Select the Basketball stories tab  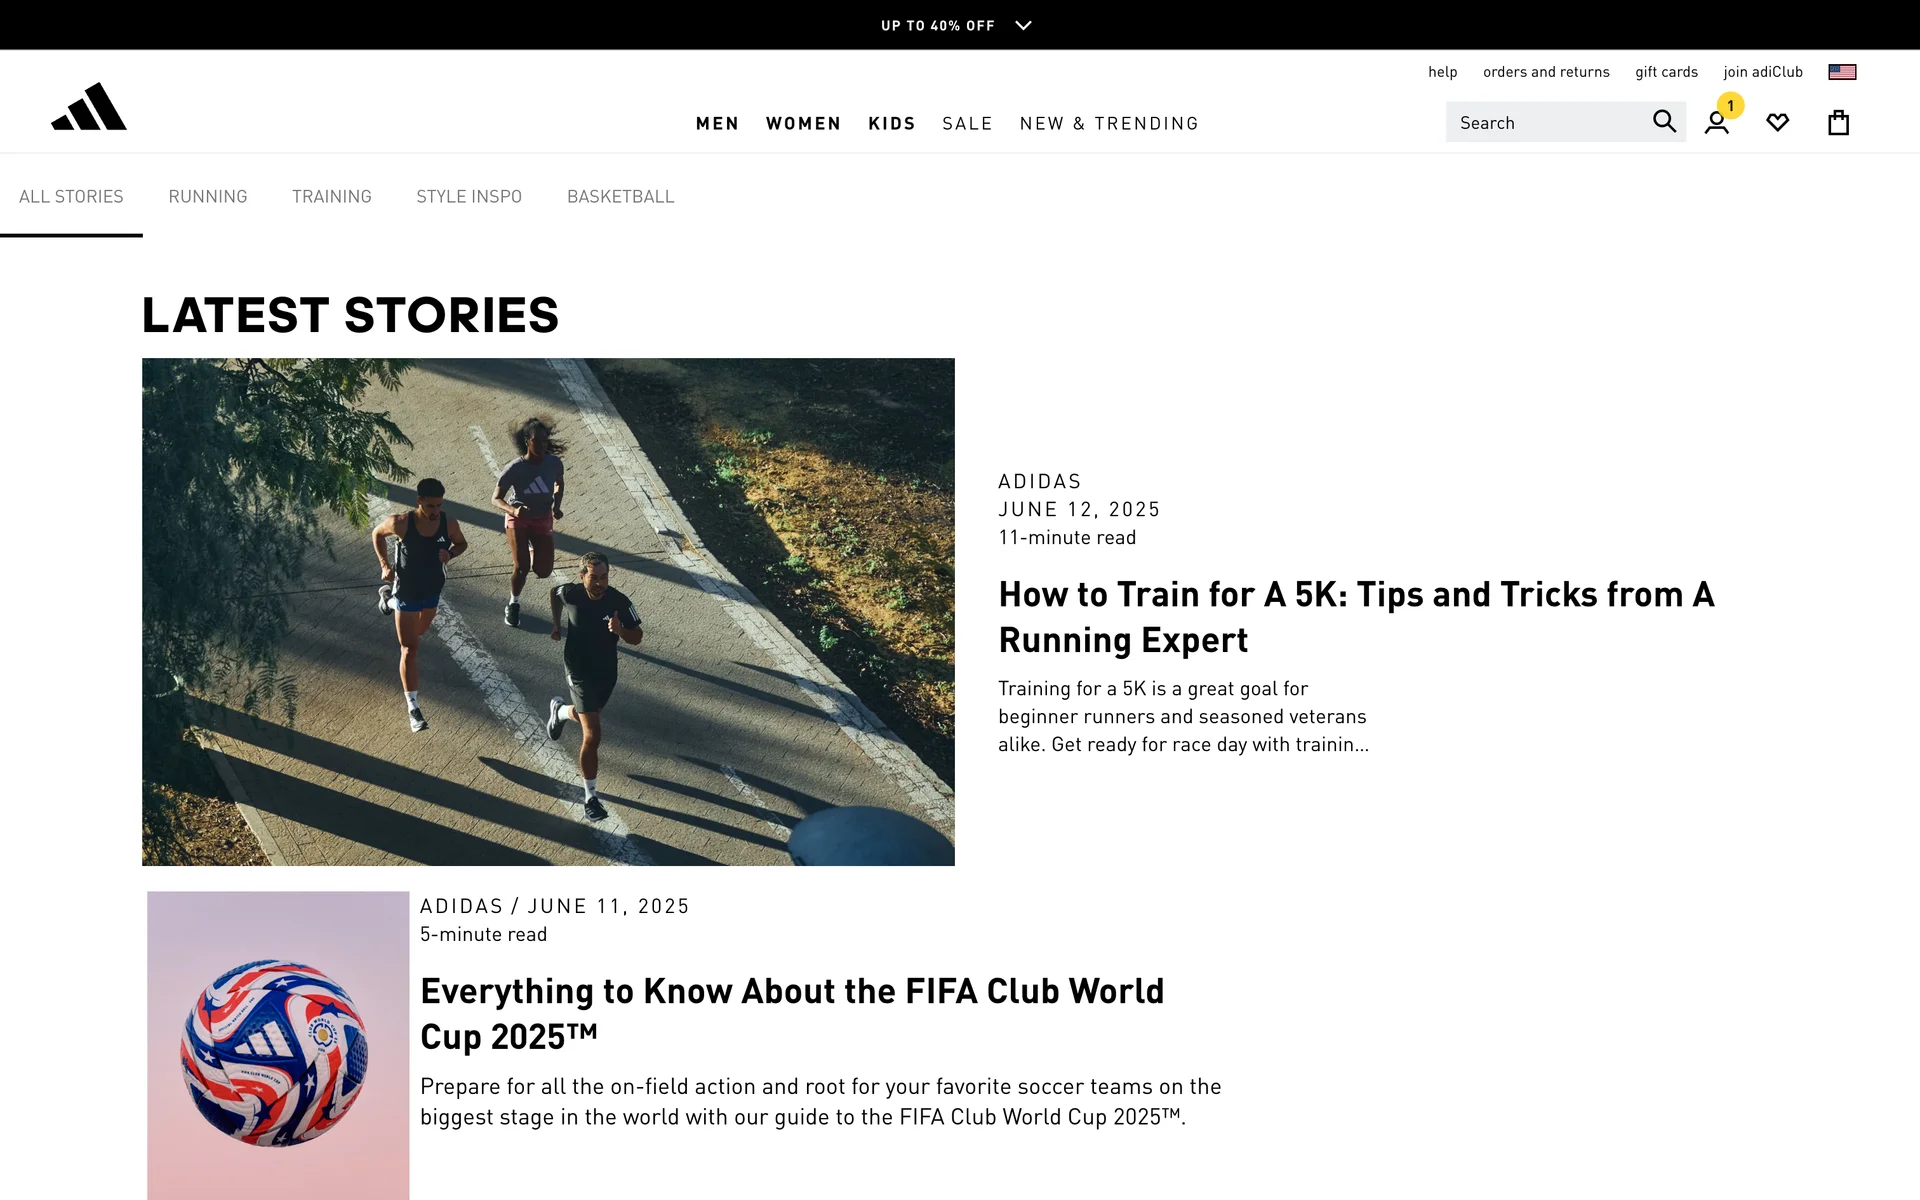click(620, 197)
